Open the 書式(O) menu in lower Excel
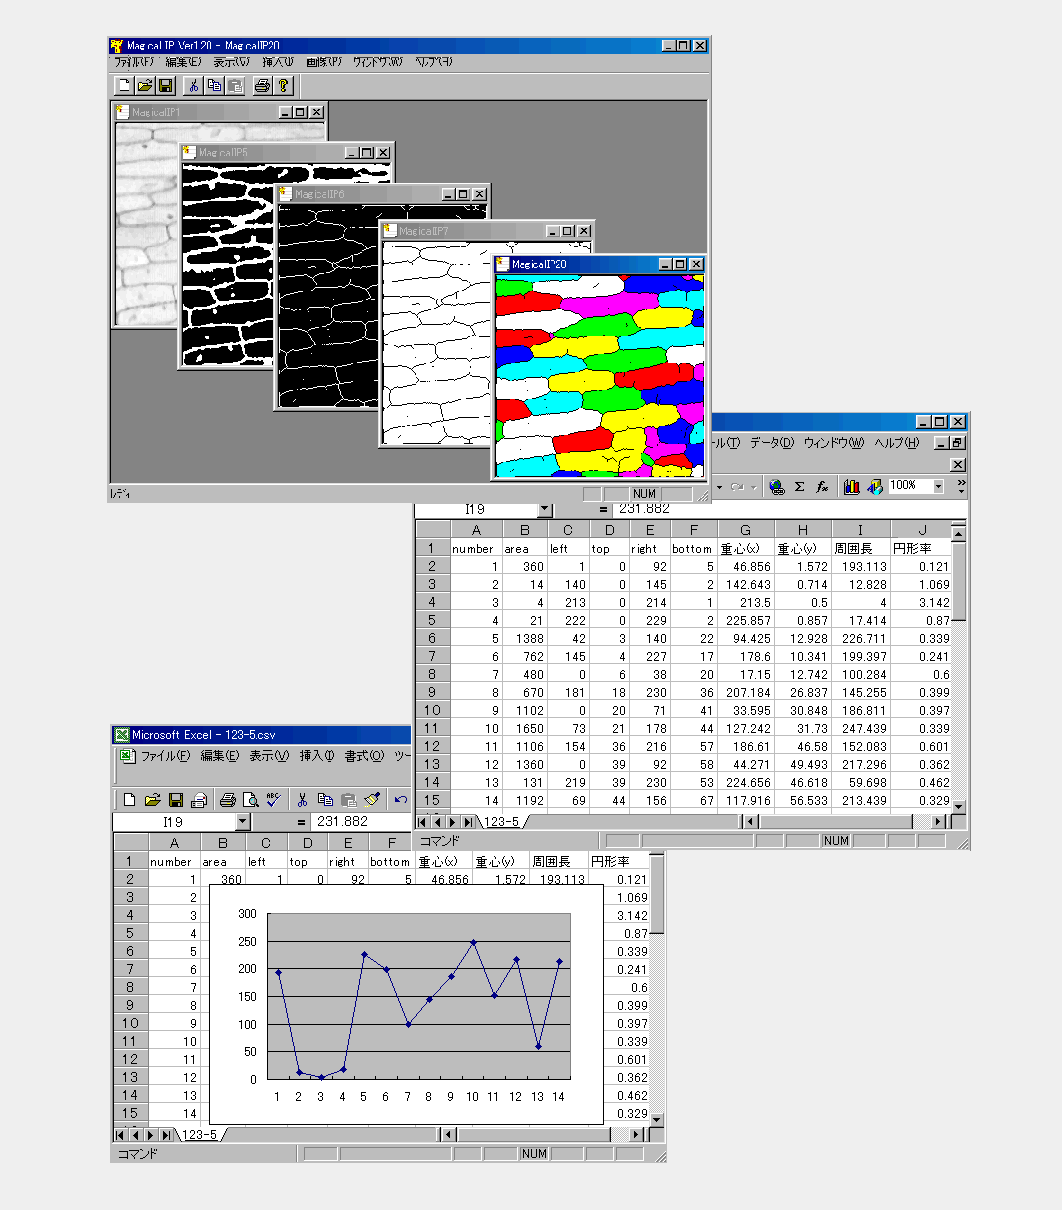This screenshot has height=1210, width=1062. tap(364, 756)
